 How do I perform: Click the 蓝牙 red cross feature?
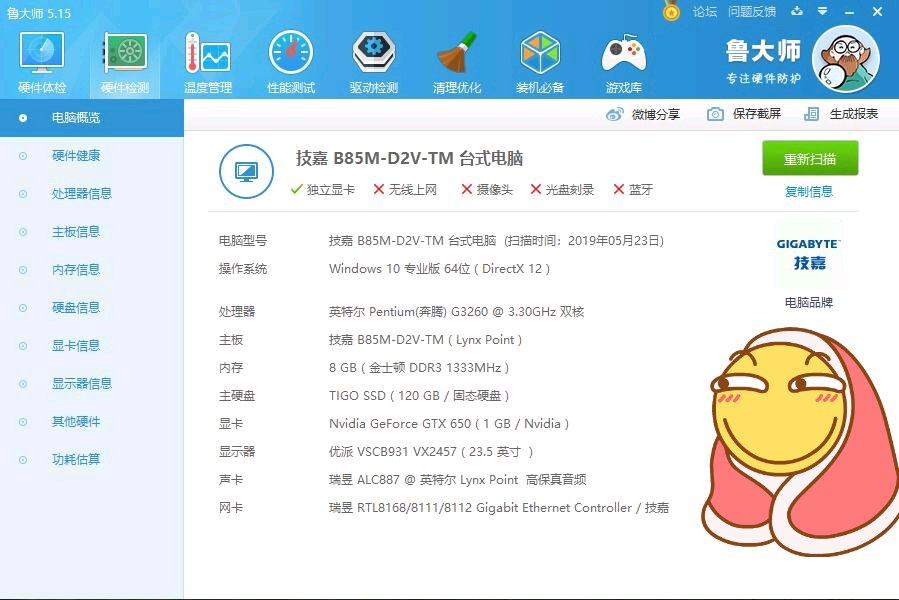point(633,189)
